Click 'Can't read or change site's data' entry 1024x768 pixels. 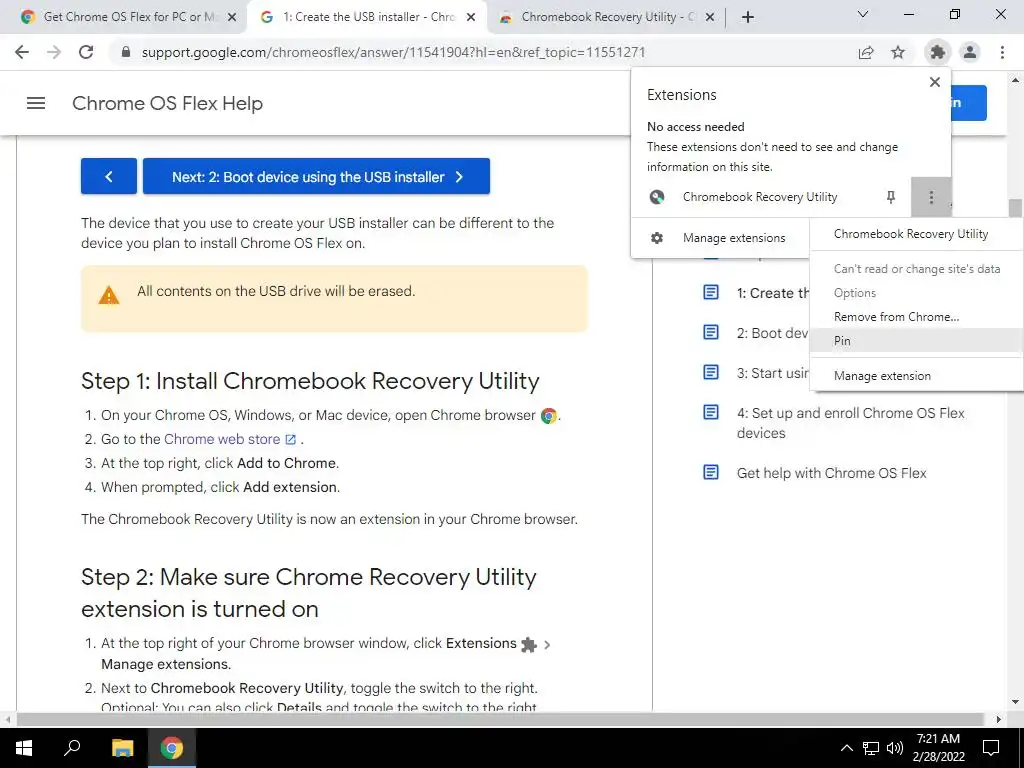[x=916, y=269]
